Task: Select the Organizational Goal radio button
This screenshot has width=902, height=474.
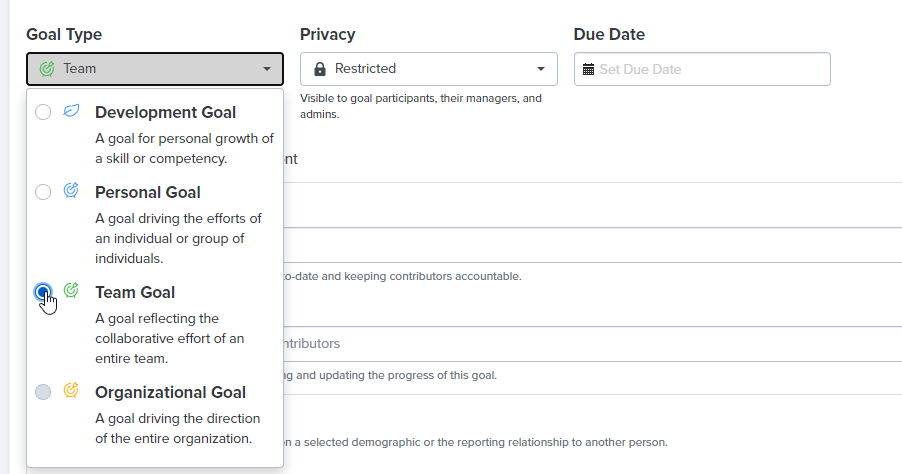Action: point(43,392)
